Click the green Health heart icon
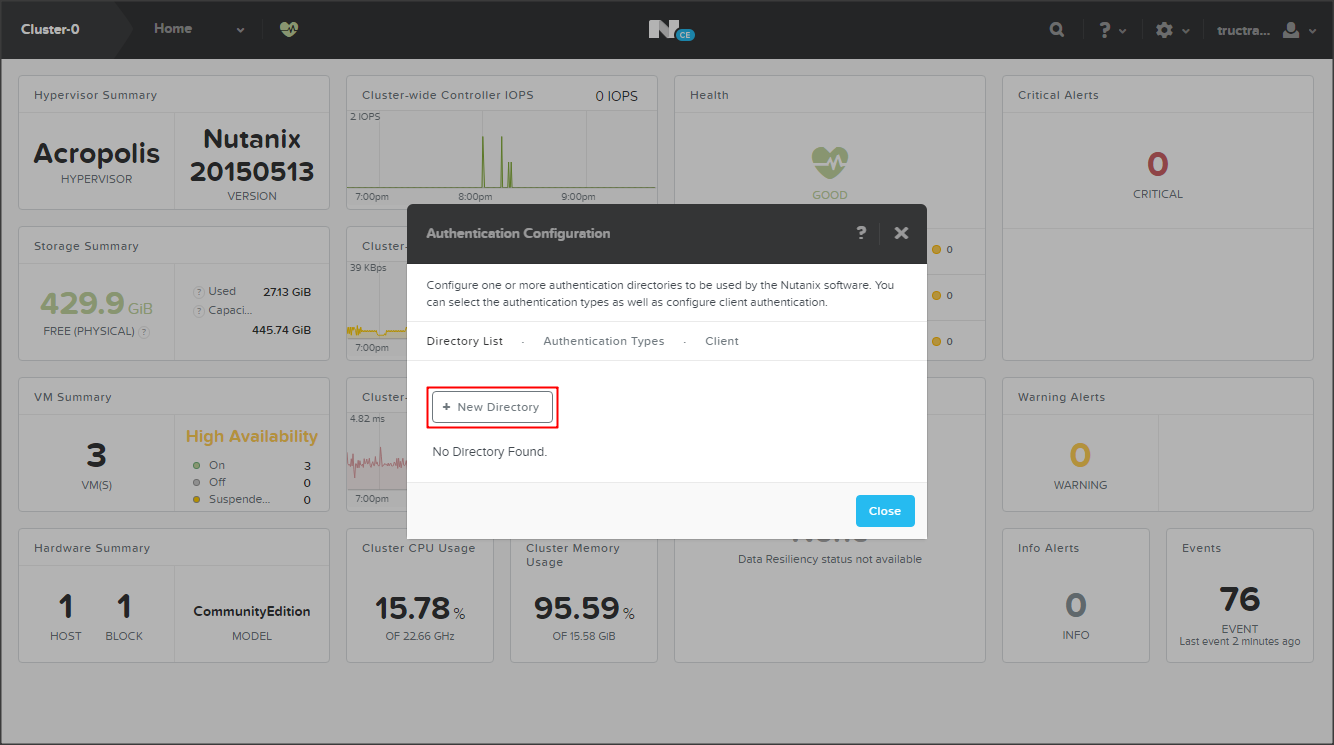Screen dimensions: 1334x745 point(829,162)
